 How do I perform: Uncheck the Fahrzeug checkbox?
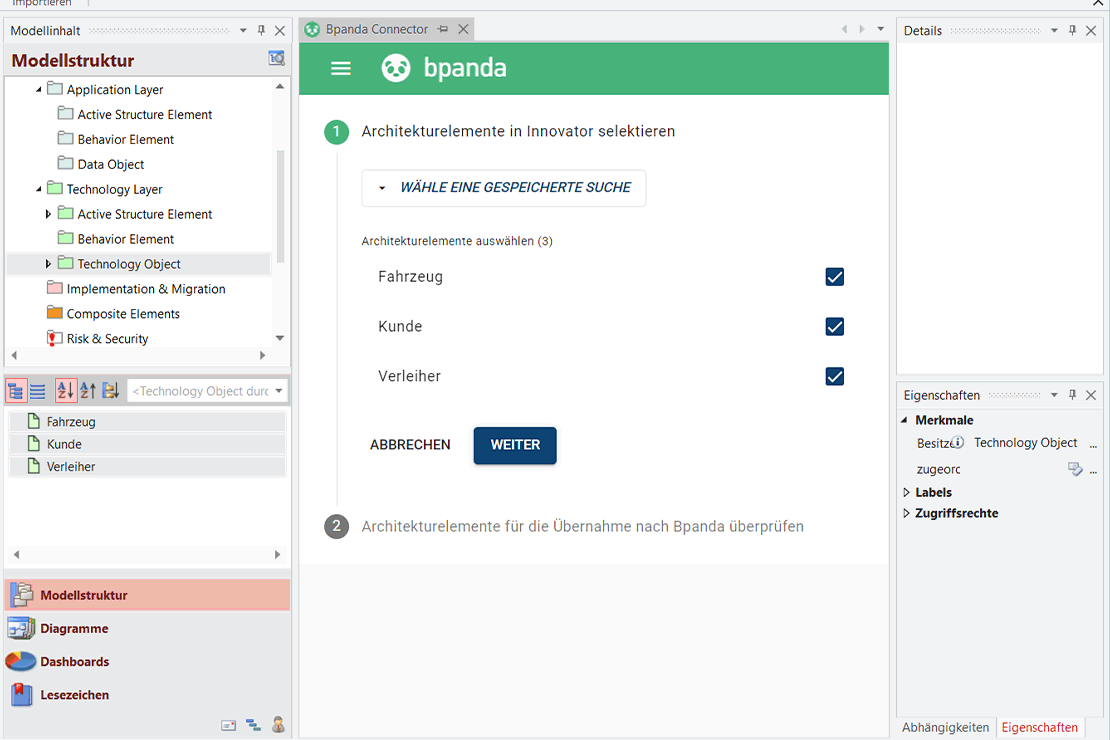(x=835, y=277)
